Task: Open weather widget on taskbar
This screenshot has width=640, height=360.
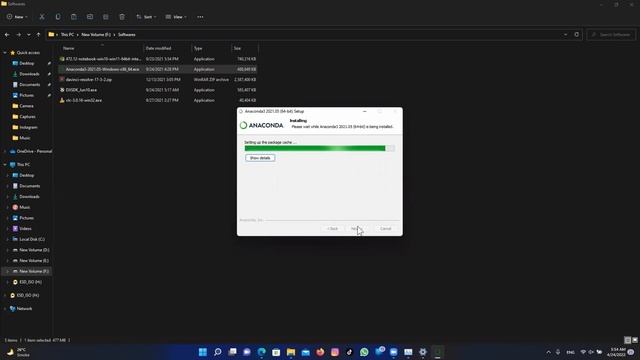Action: pyautogui.click(x=19, y=352)
